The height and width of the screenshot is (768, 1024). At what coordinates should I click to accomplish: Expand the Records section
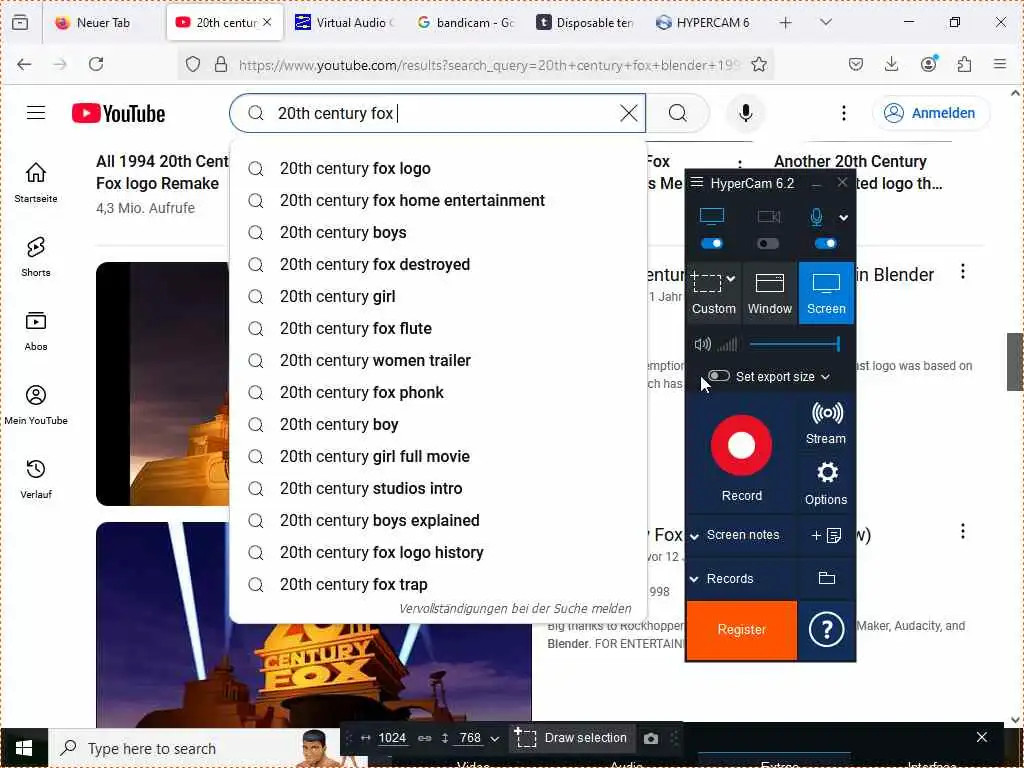tap(694, 579)
